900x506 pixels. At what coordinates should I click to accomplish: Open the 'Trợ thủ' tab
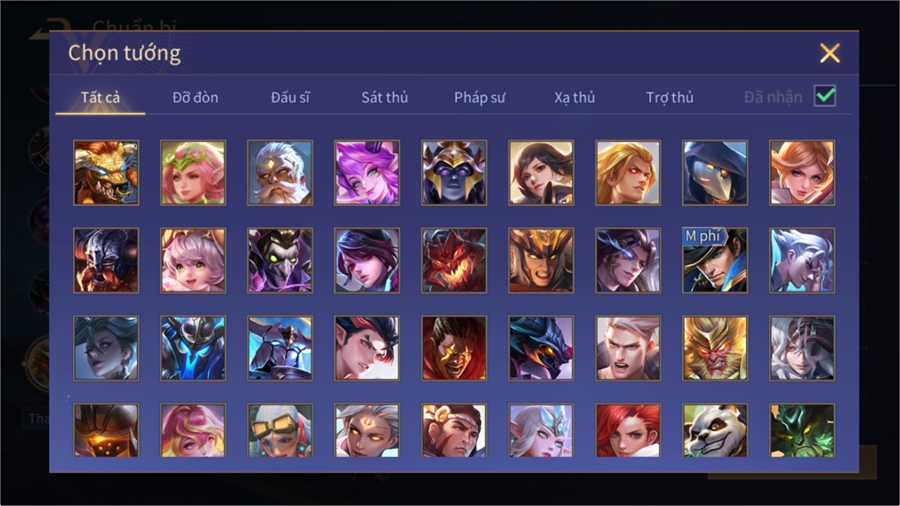[x=670, y=98]
